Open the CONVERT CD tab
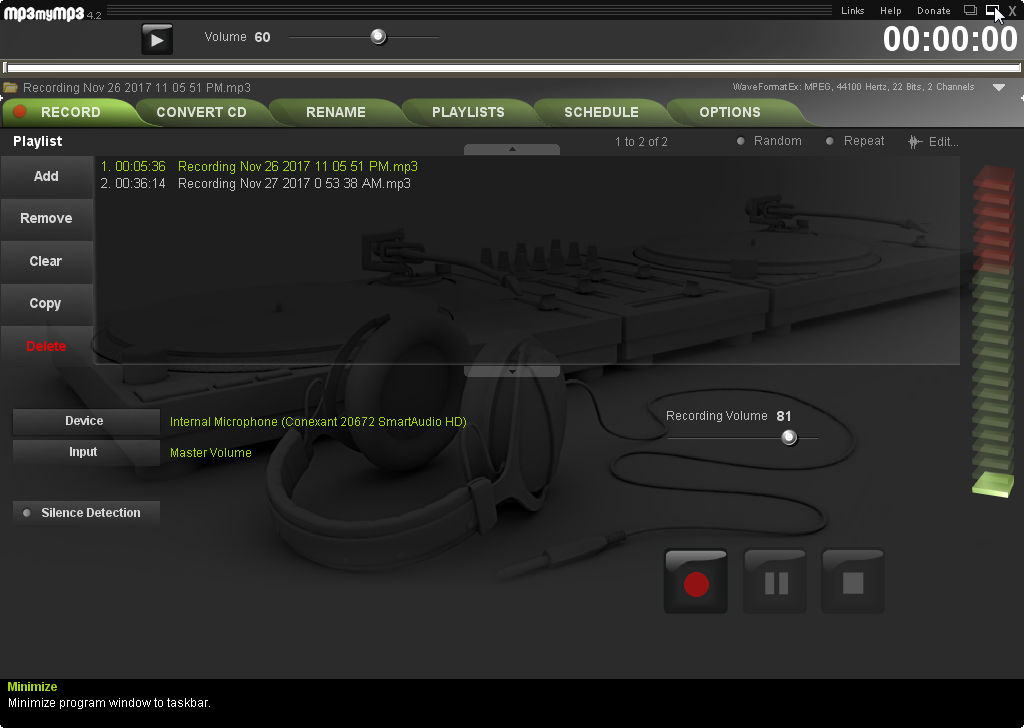1024x728 pixels. click(201, 112)
